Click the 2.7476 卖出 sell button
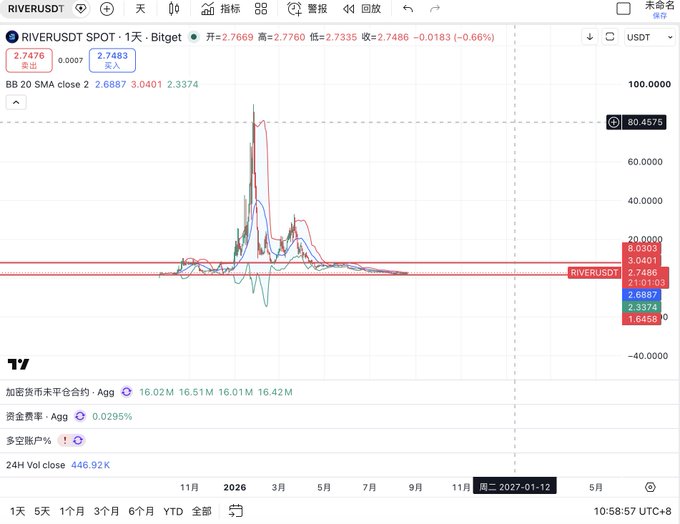Screen dimensions: 680x524 click(x=29, y=60)
